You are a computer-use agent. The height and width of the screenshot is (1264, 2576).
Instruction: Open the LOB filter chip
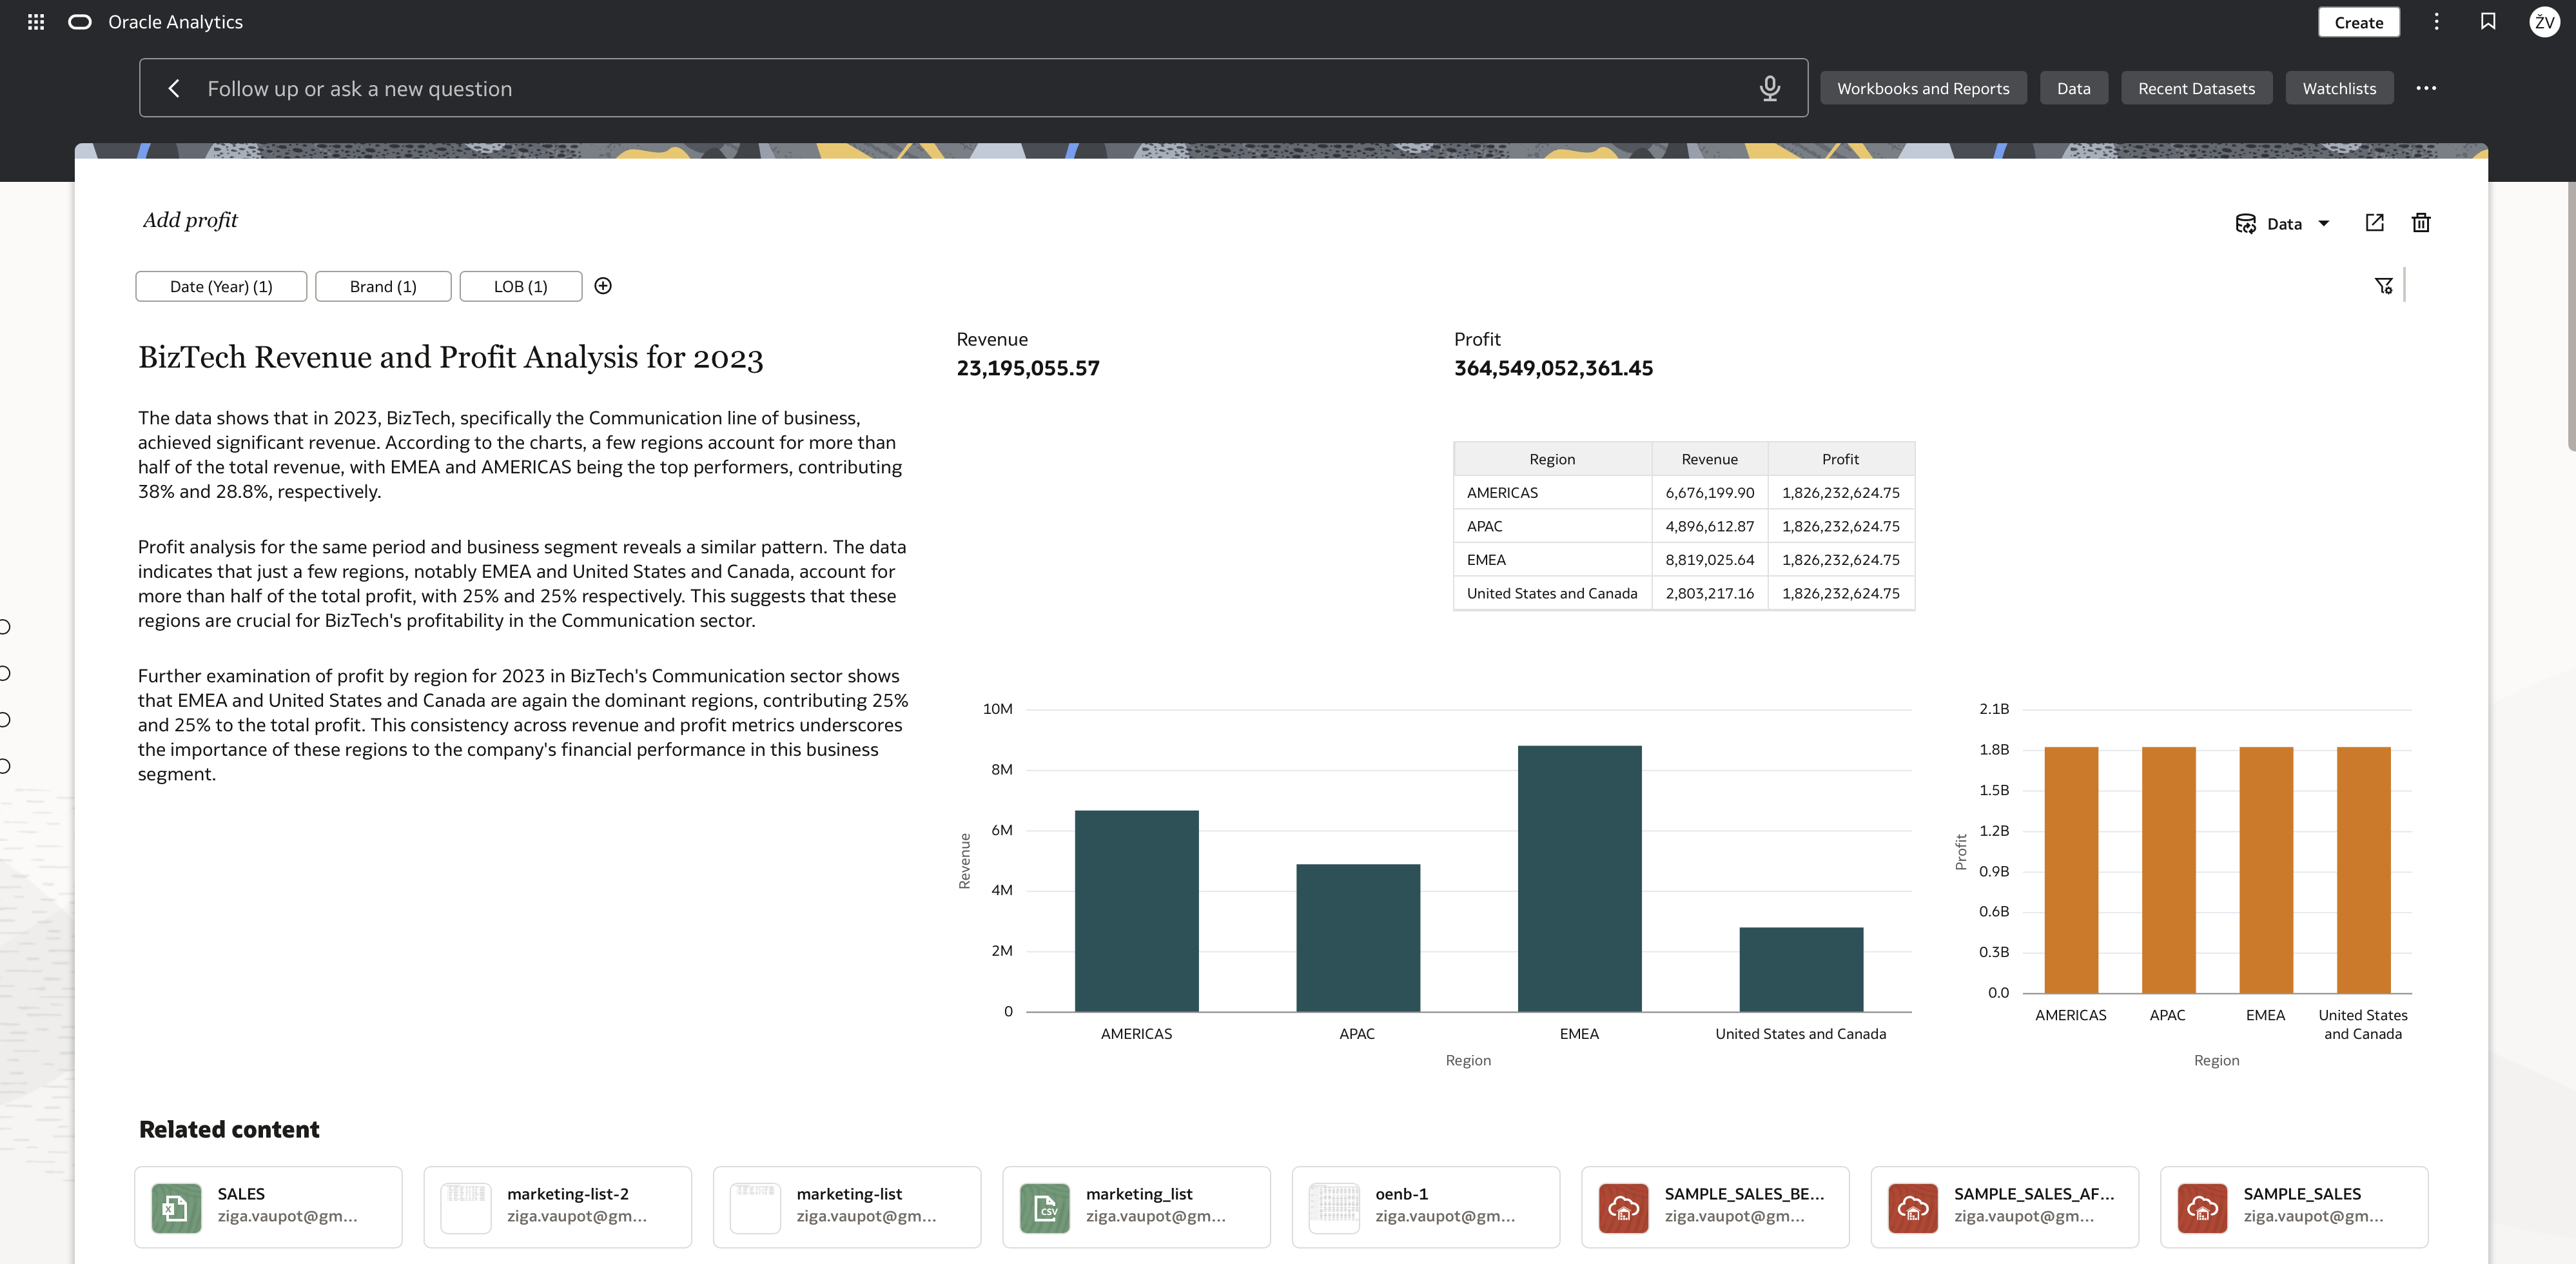520,286
